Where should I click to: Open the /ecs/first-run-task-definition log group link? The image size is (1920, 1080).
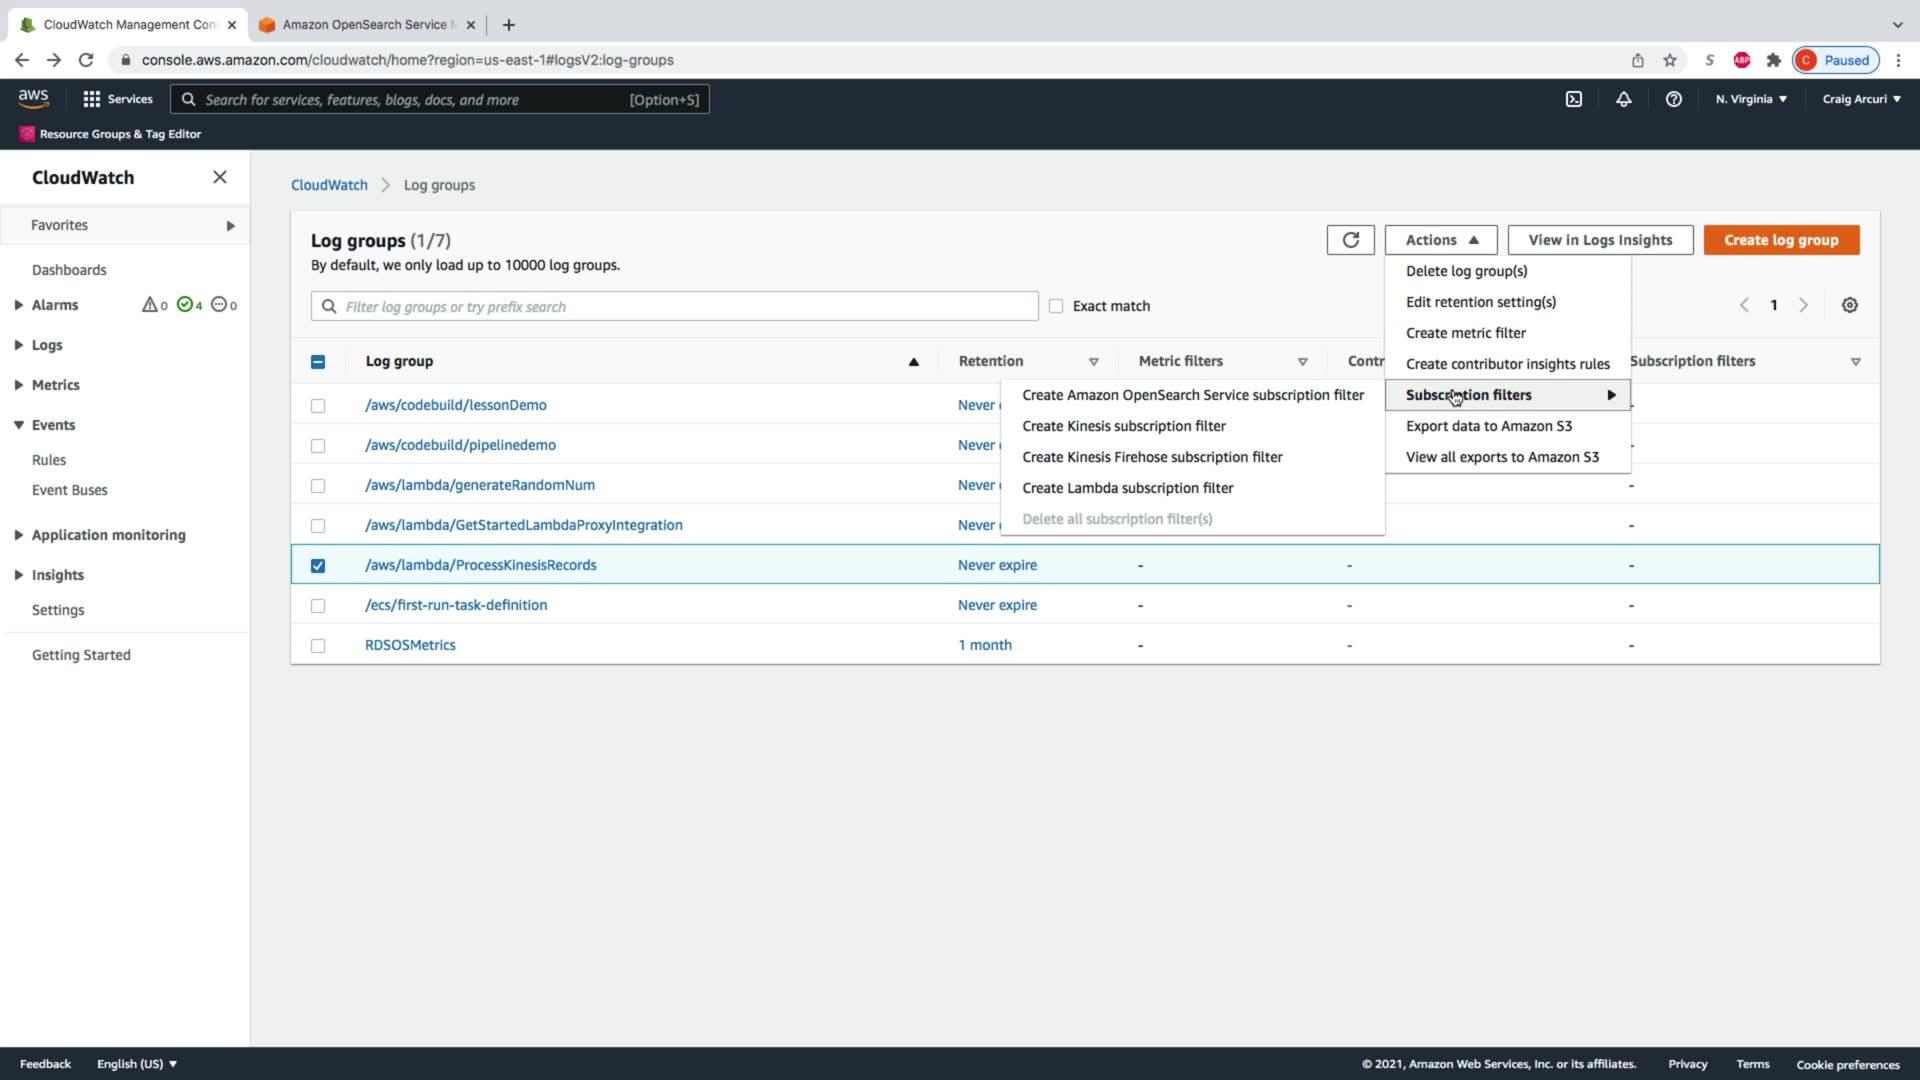(x=456, y=605)
